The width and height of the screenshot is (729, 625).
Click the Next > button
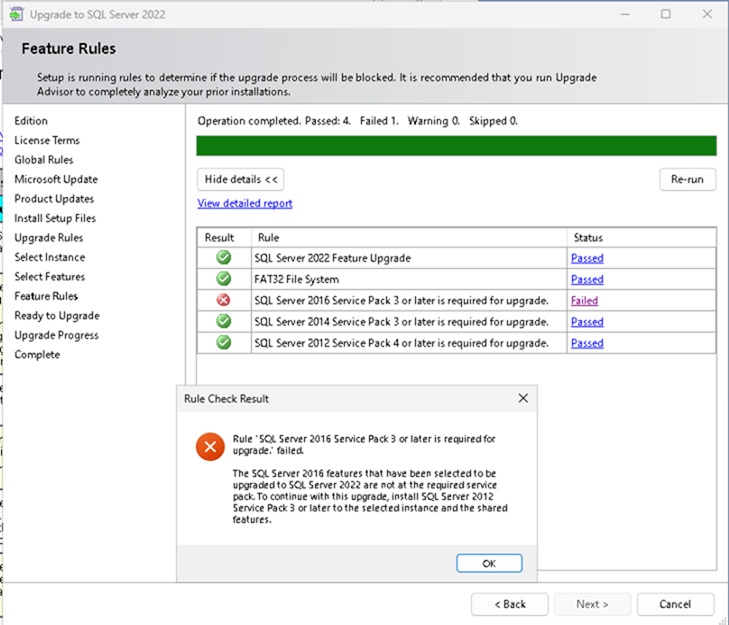[592, 604]
